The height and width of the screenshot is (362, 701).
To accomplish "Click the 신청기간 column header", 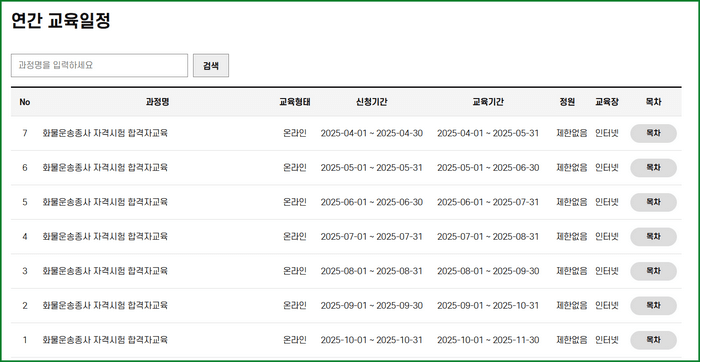I will (372, 102).
